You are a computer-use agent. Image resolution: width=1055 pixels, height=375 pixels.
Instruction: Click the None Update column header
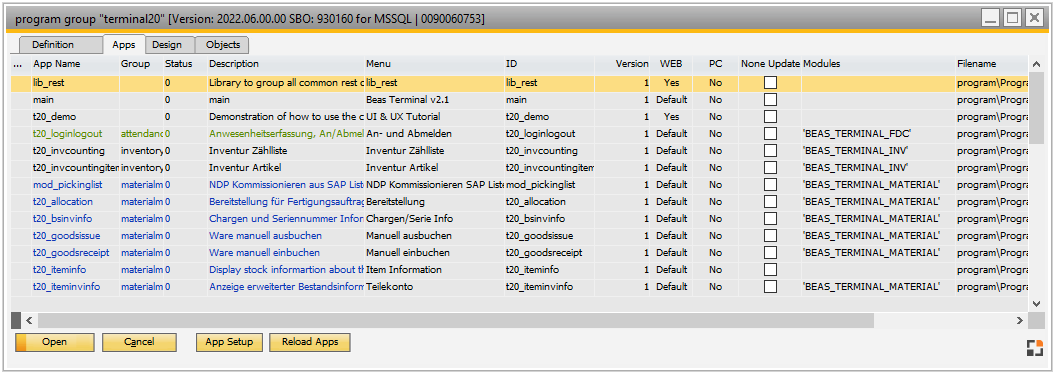[770, 64]
